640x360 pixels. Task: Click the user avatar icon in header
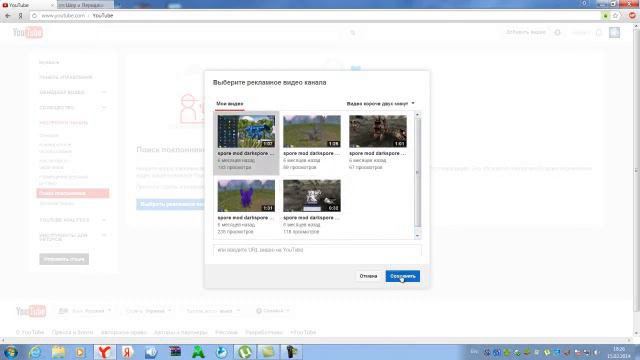click(x=614, y=32)
